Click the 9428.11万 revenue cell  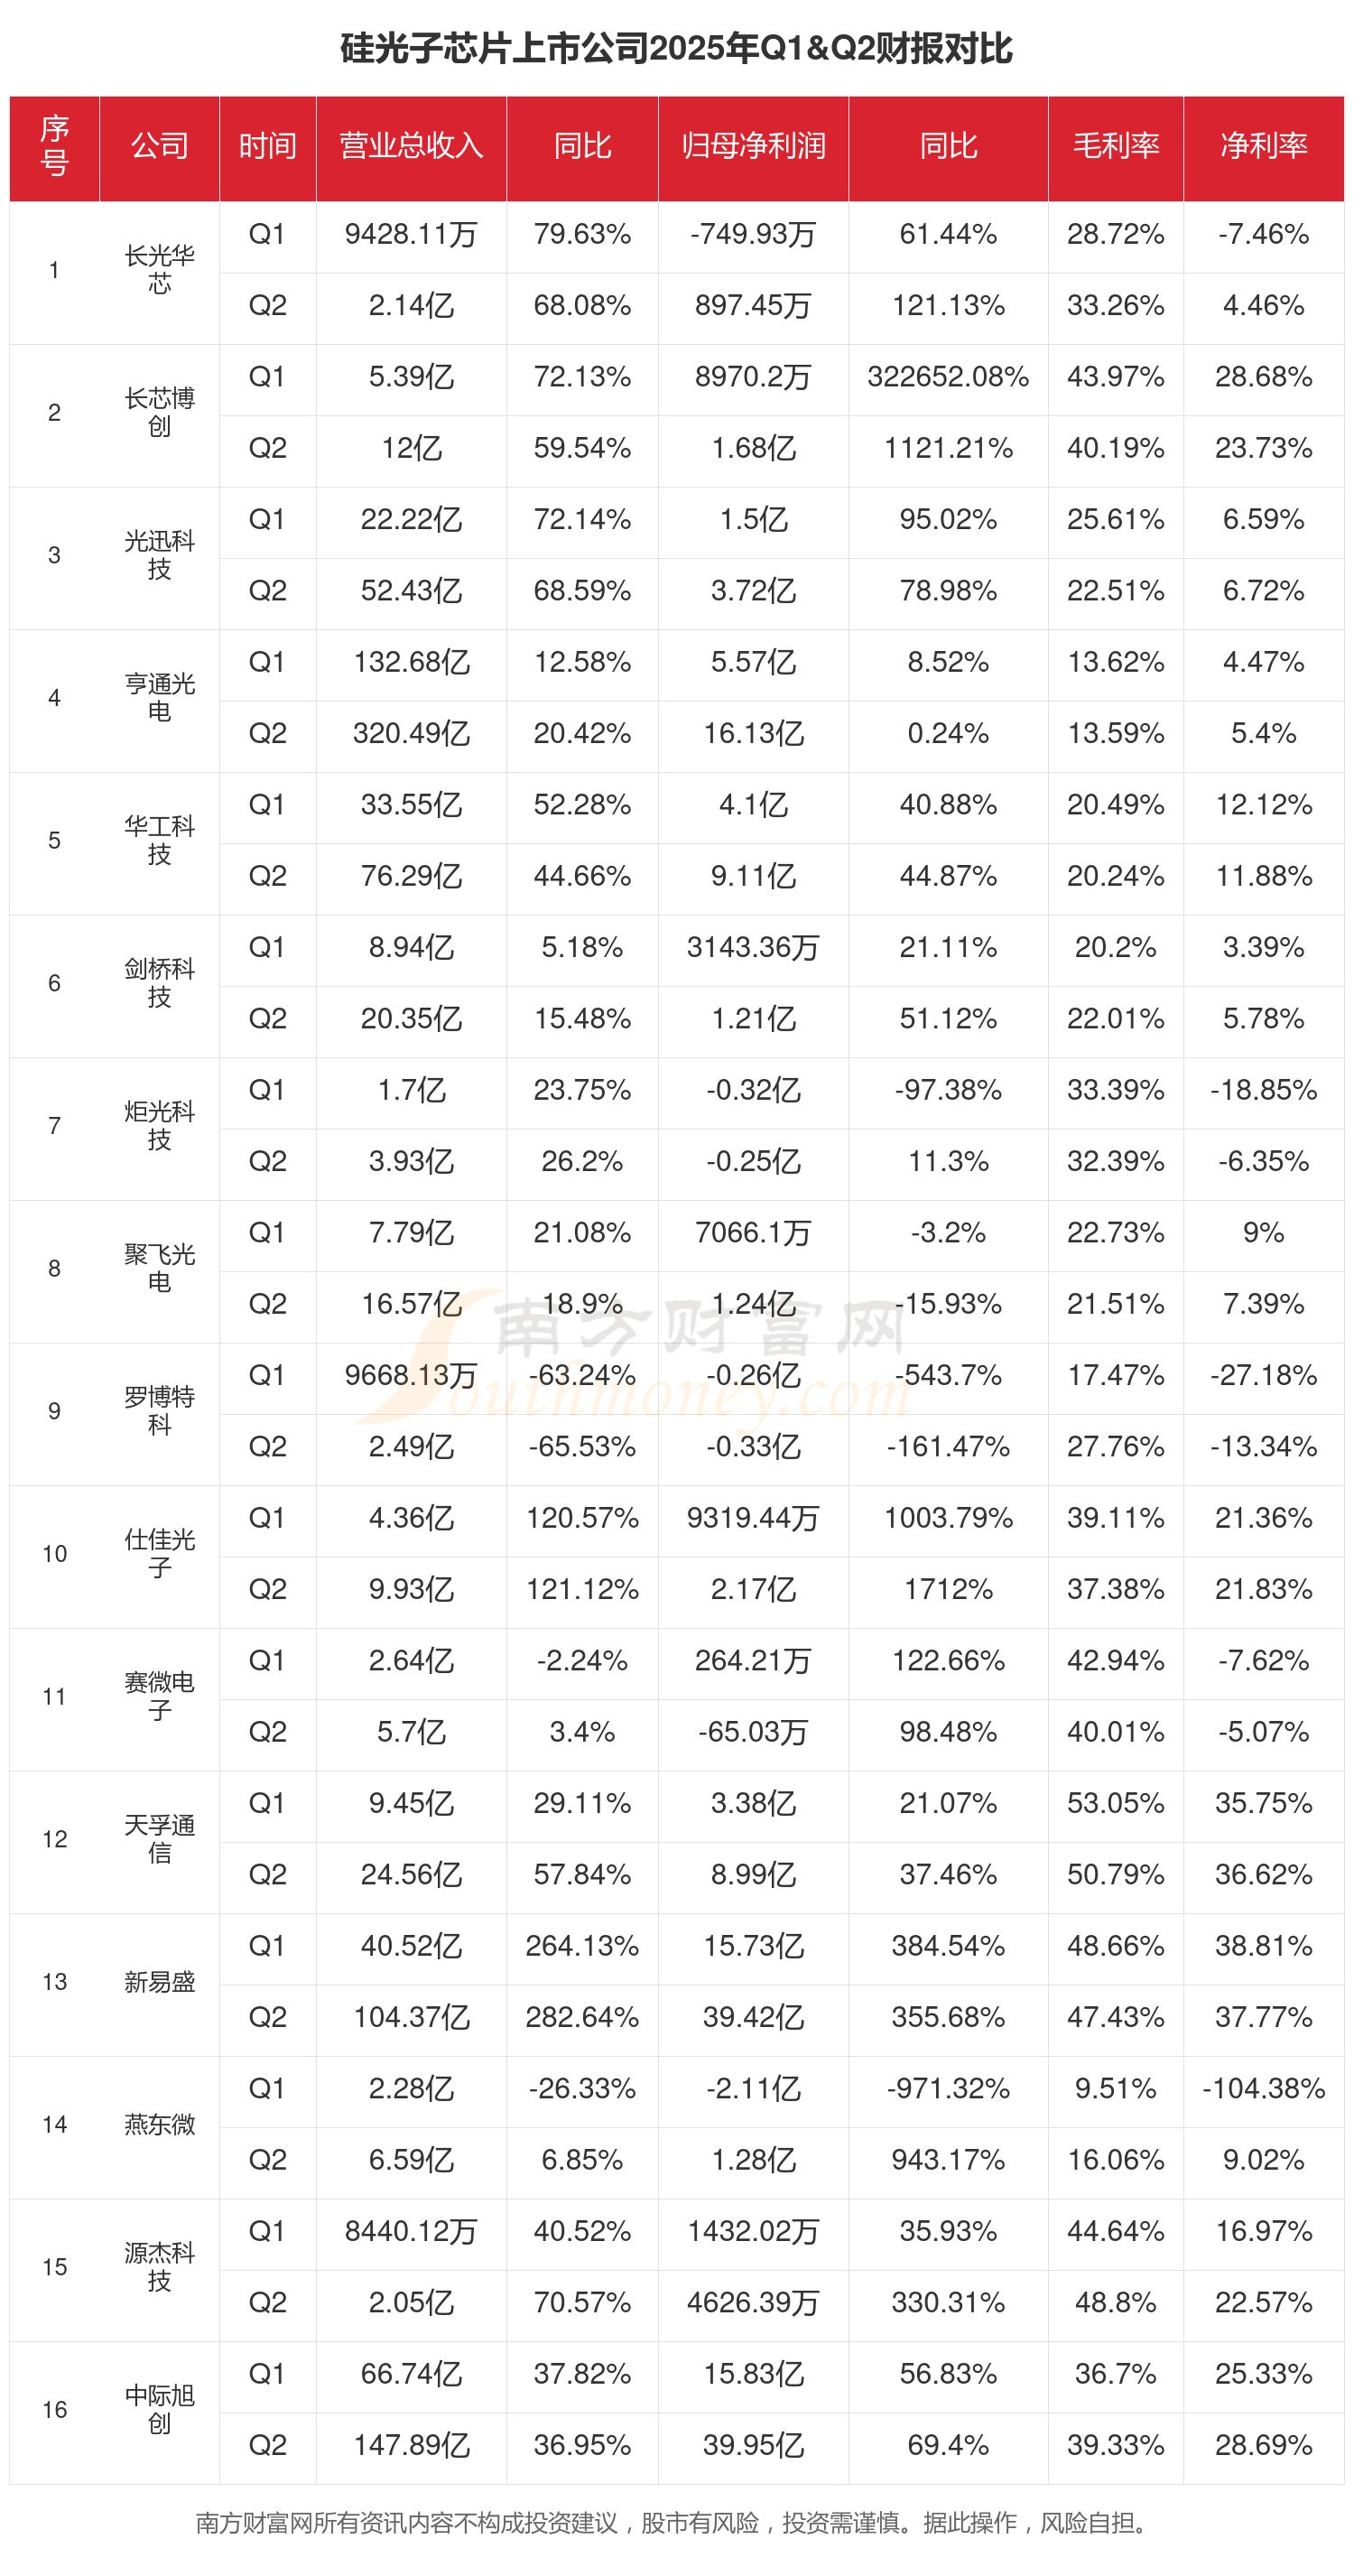coord(411,235)
